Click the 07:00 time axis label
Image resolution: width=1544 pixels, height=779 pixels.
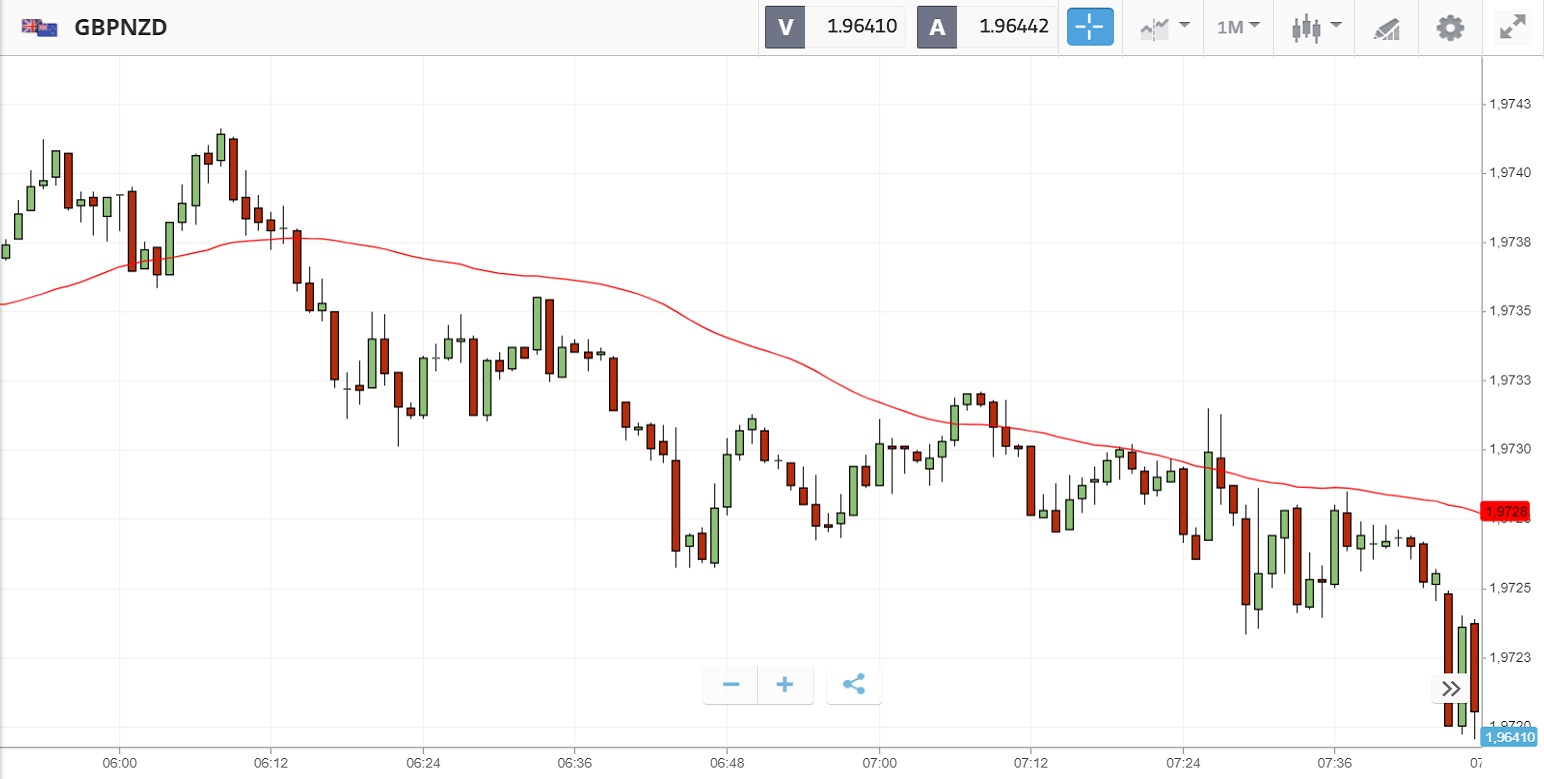point(879,764)
